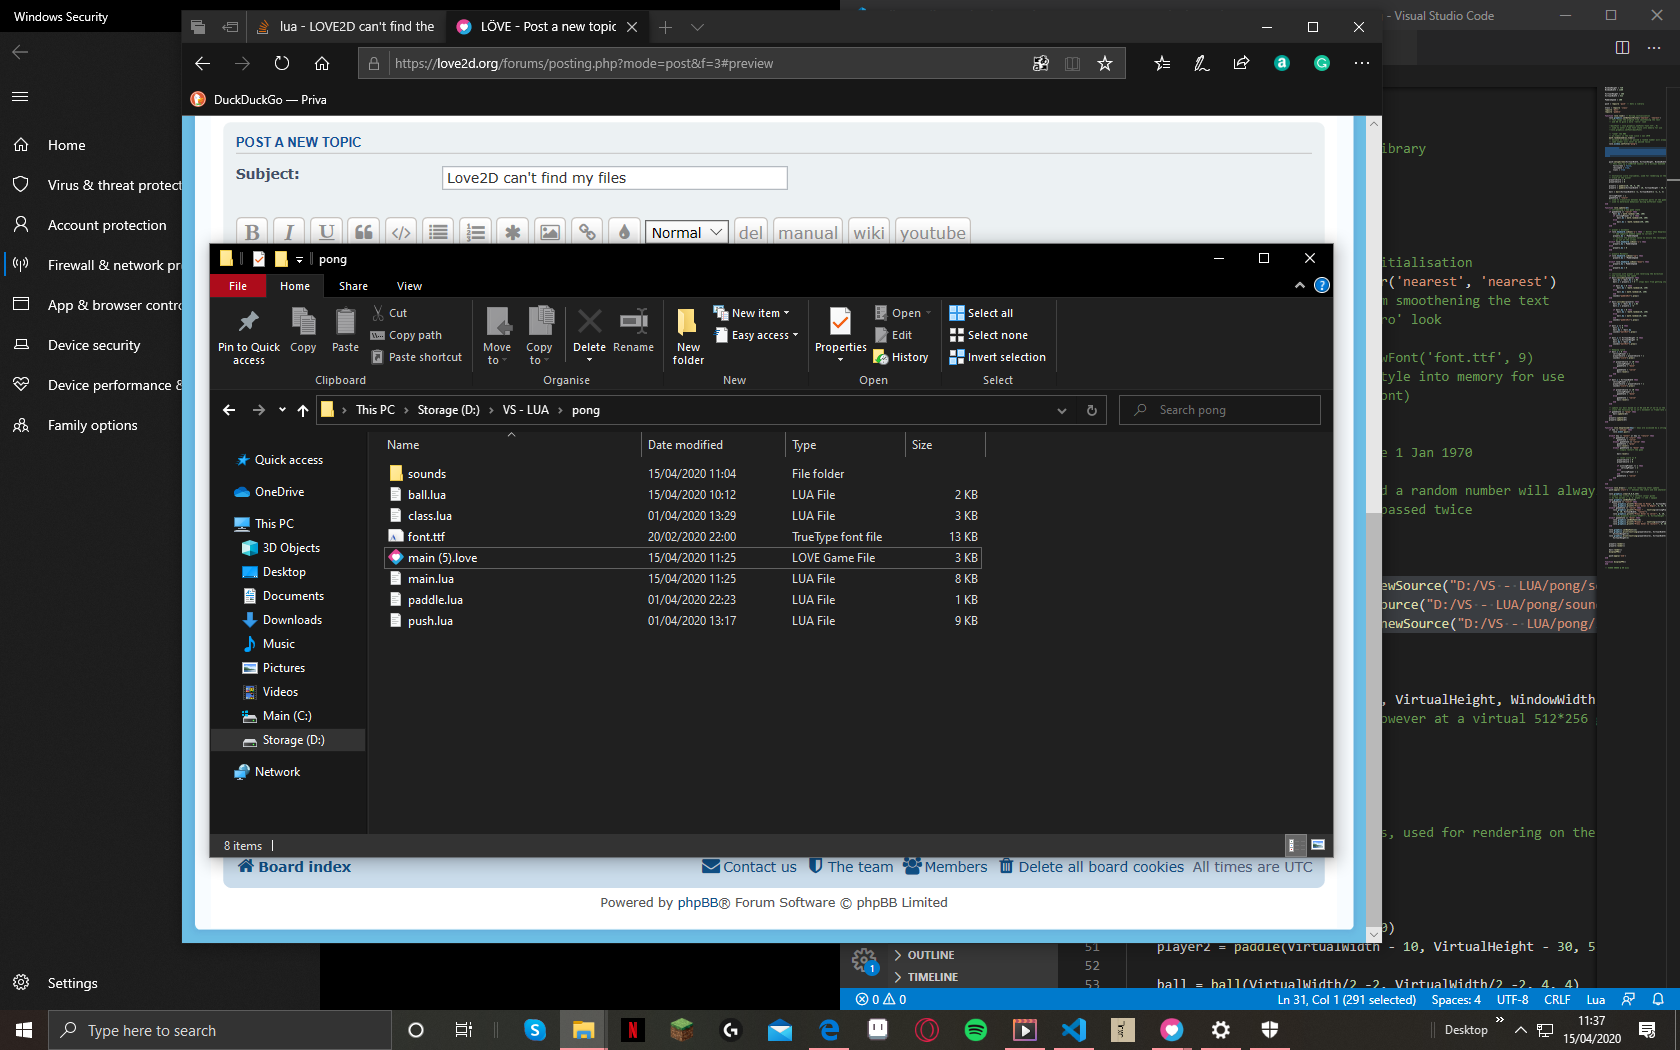Click the Copy icon in Clipboard group
Image resolution: width=1680 pixels, height=1050 pixels.
[x=303, y=330]
